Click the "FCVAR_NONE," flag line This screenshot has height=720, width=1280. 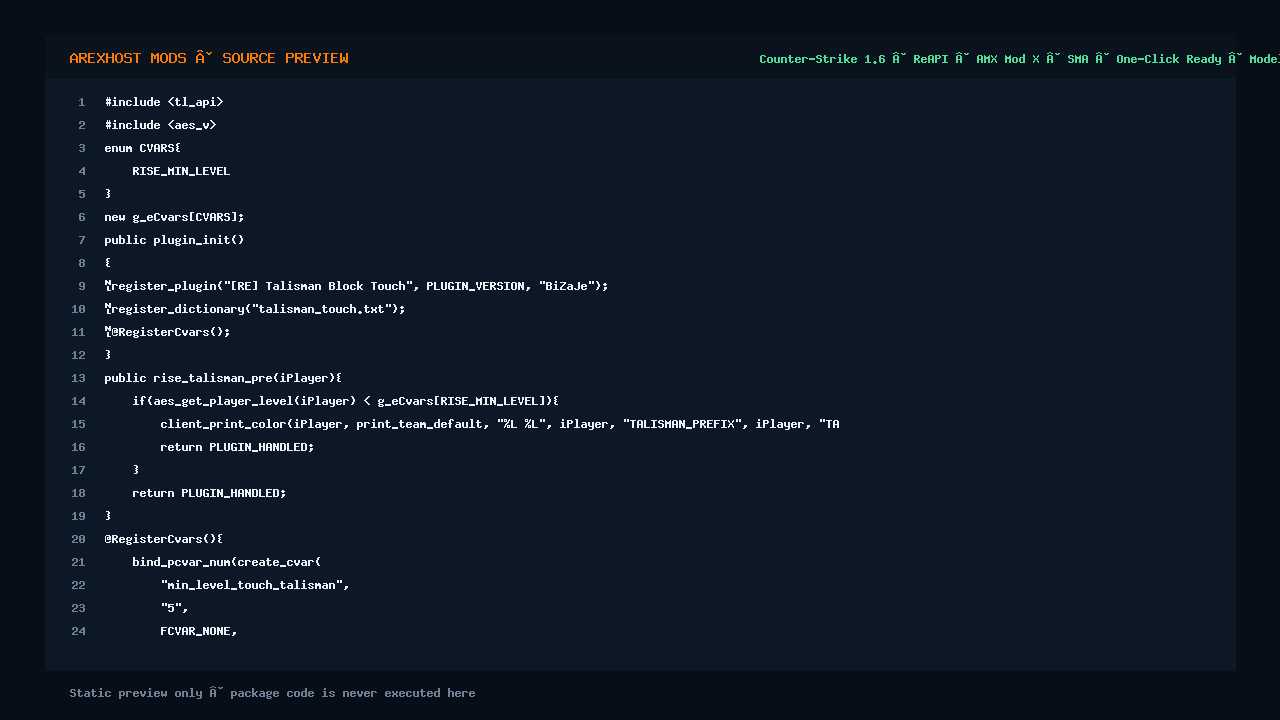point(199,631)
